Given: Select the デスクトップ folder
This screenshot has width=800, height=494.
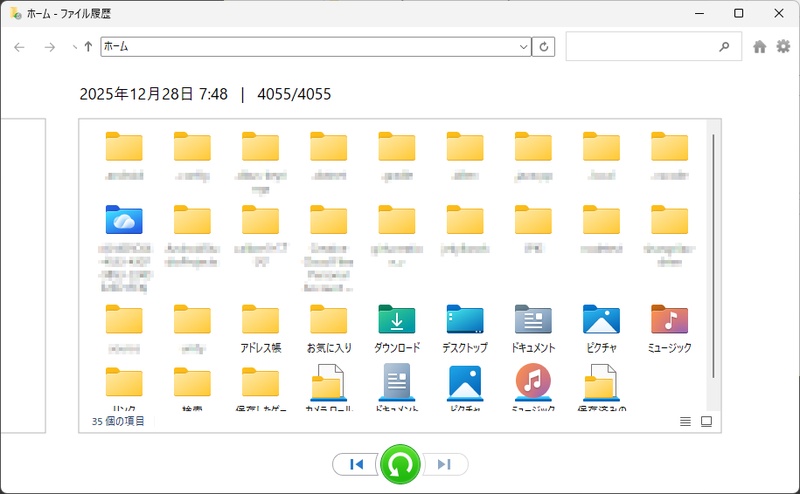Looking at the screenshot, I should 464,328.
